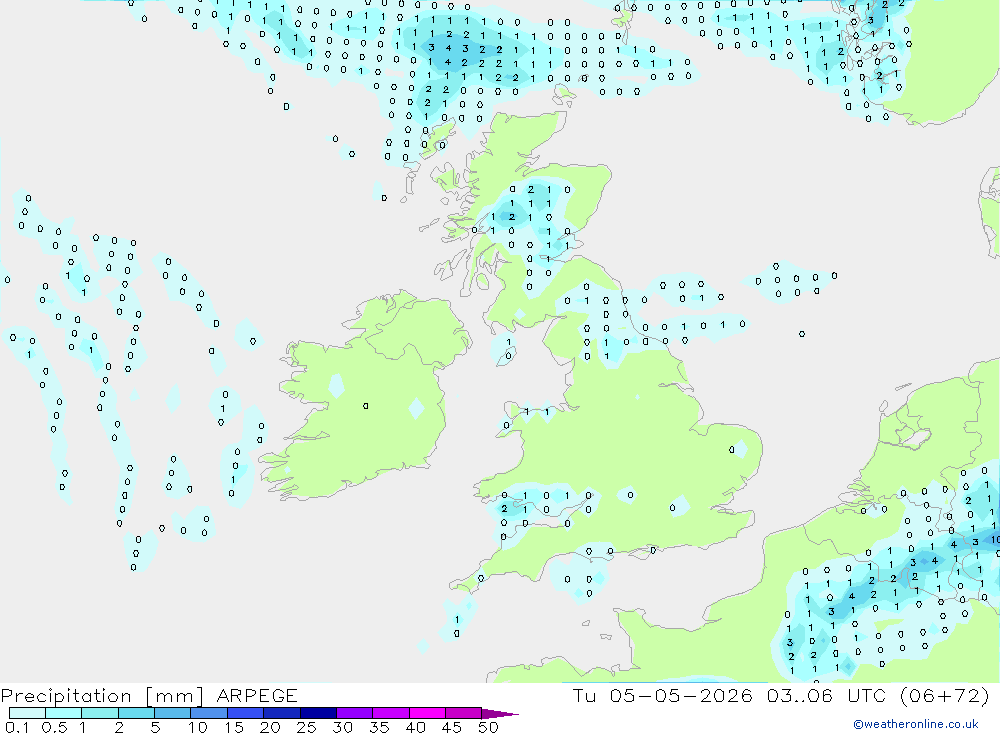The height and width of the screenshot is (733, 1000).
Task: Click the legend swatch between 0.5 and 1
Action: 64,713
